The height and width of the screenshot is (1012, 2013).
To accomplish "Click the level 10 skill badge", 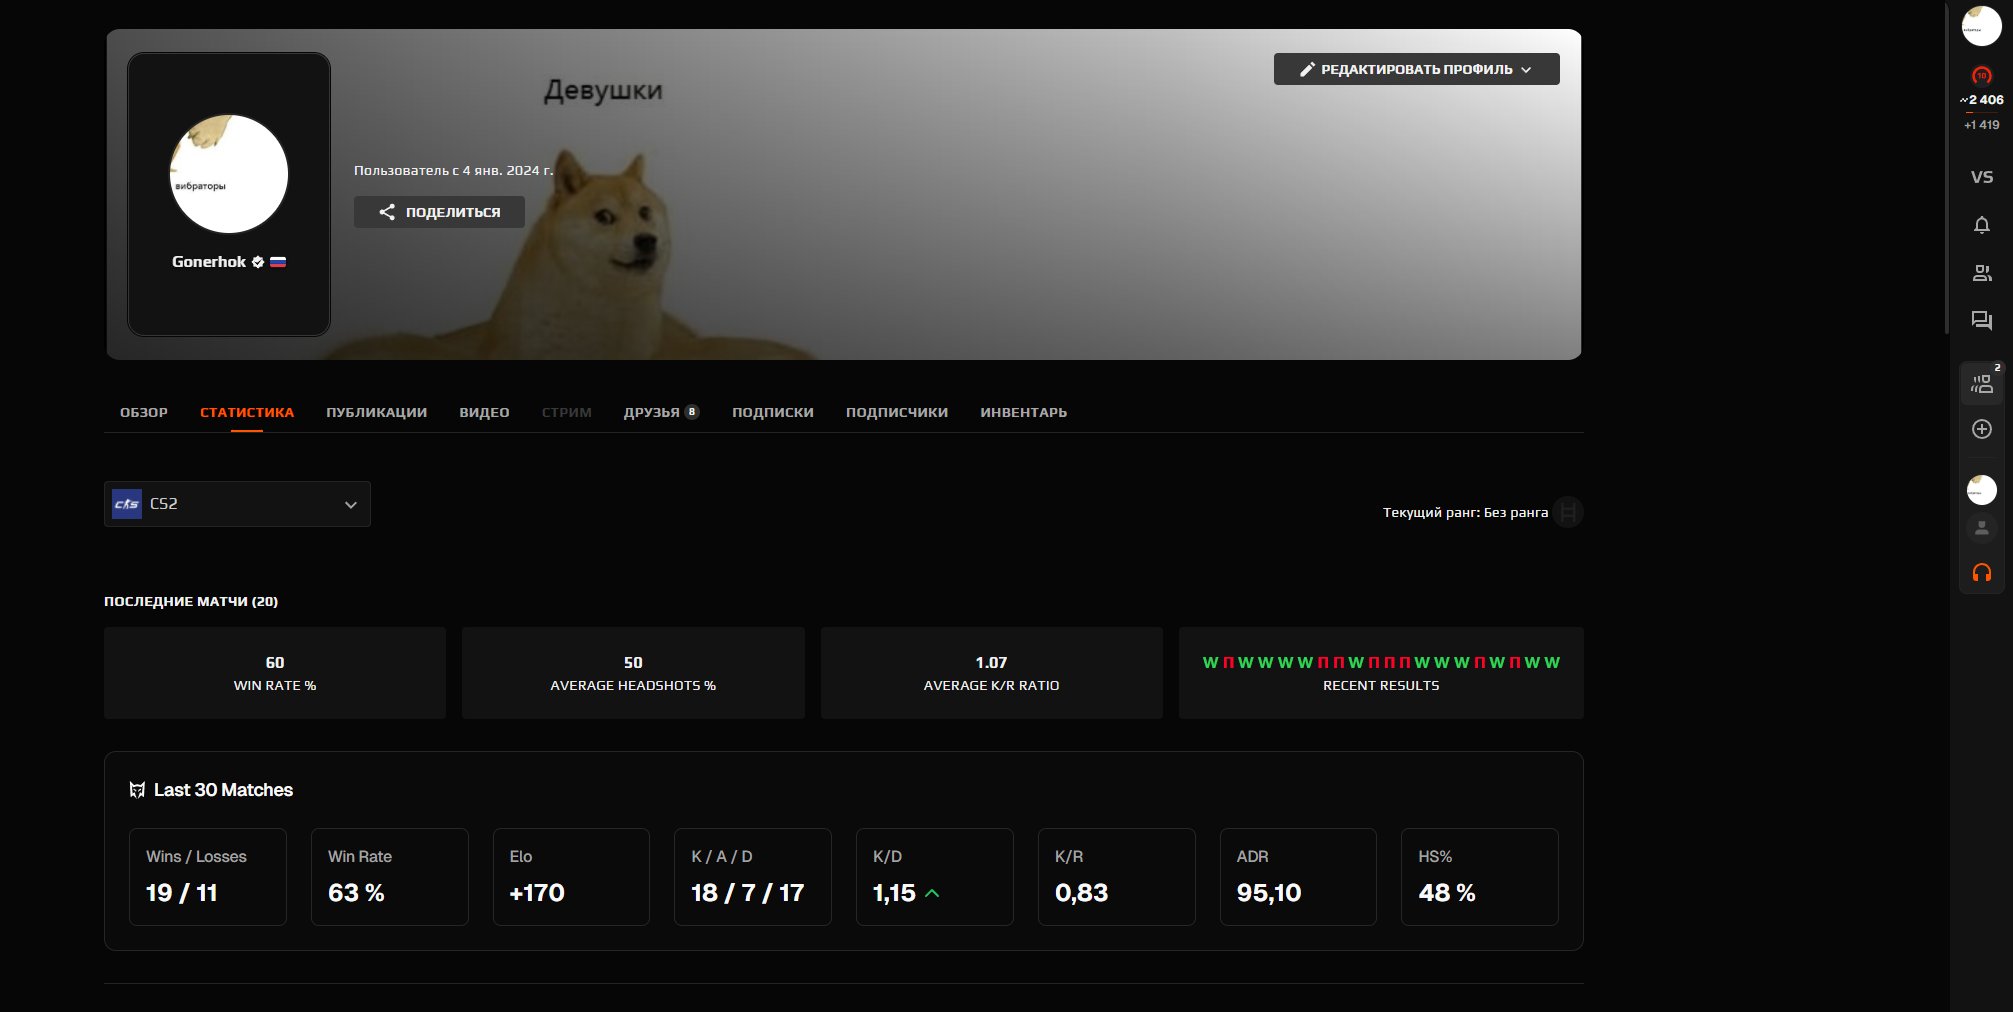I will [1981, 76].
